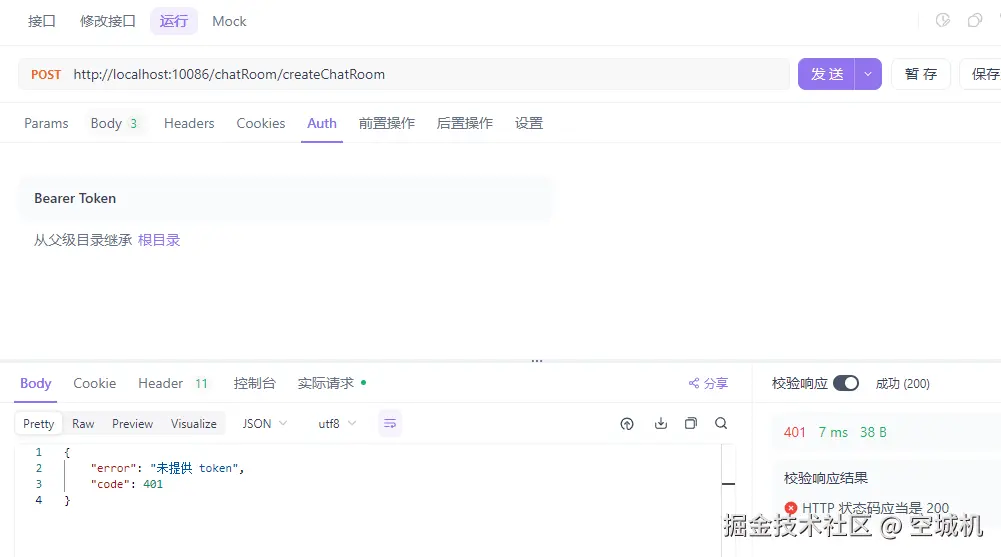Open the 成功 (200) response selector
Viewport: 1001px width, 557px height.
(x=903, y=383)
